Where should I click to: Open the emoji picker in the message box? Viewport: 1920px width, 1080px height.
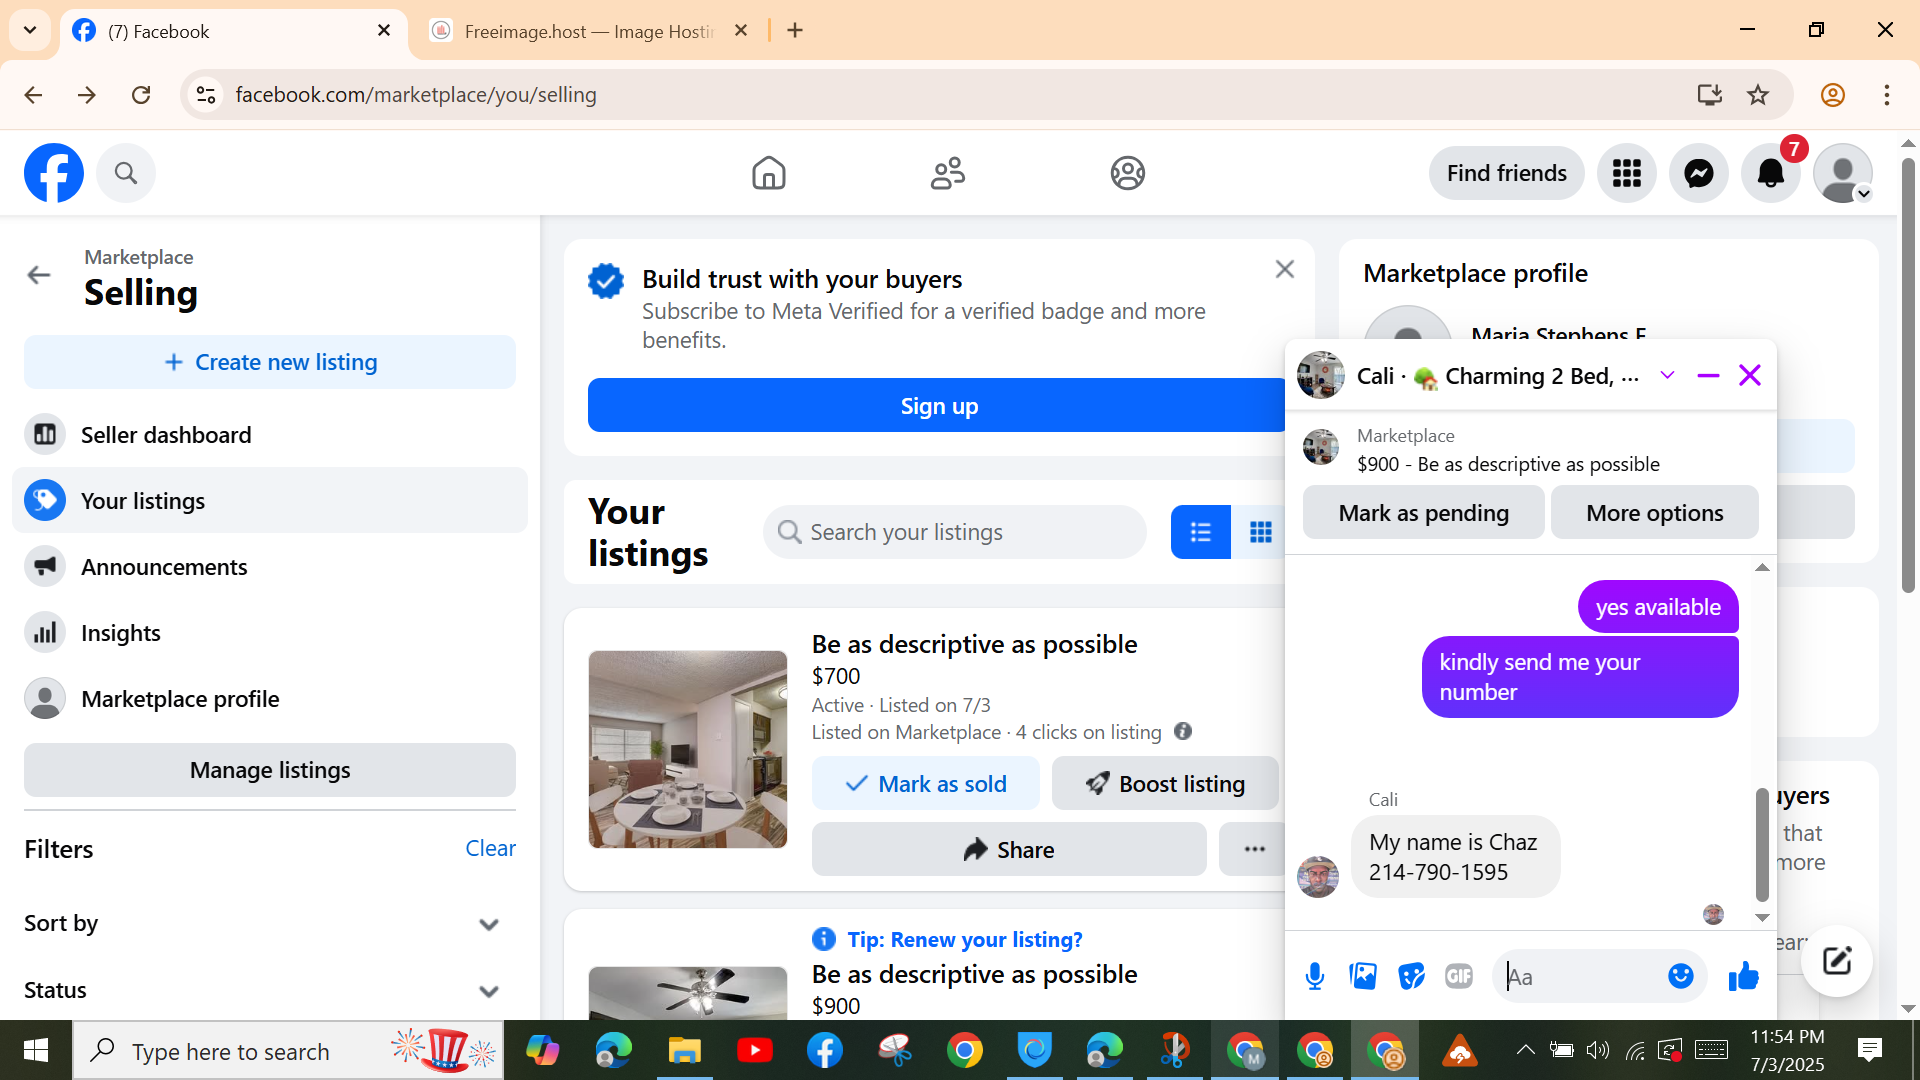tap(1681, 976)
